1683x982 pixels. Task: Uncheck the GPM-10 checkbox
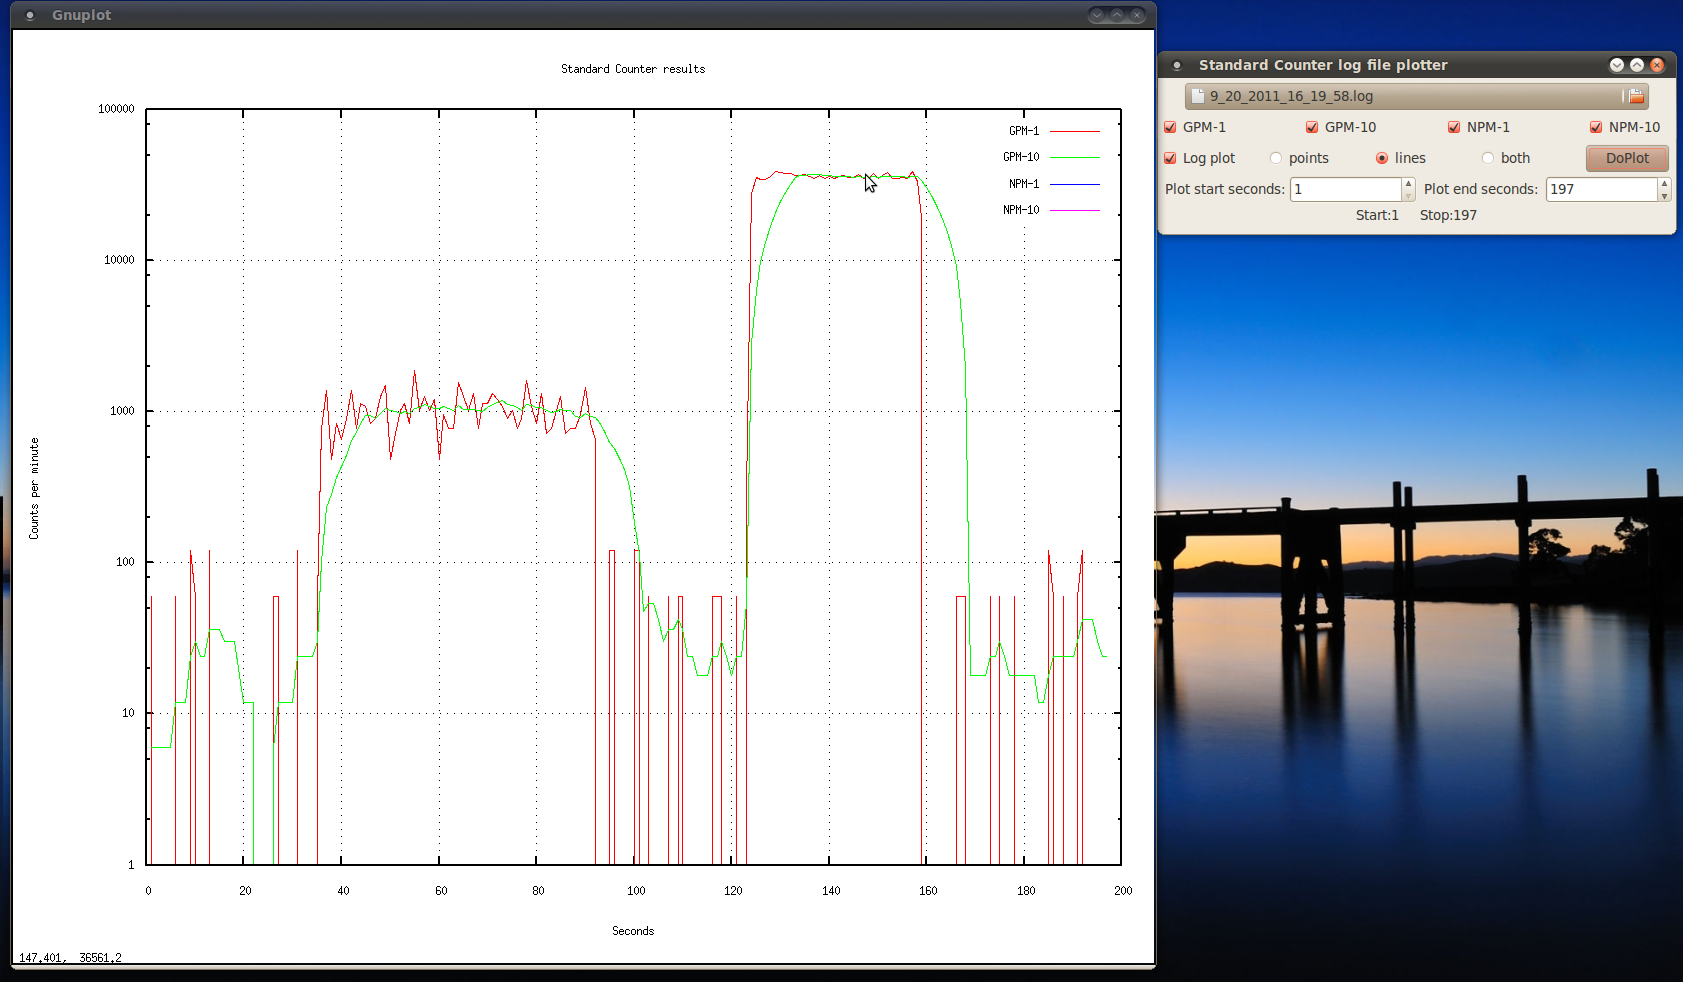(x=1312, y=127)
